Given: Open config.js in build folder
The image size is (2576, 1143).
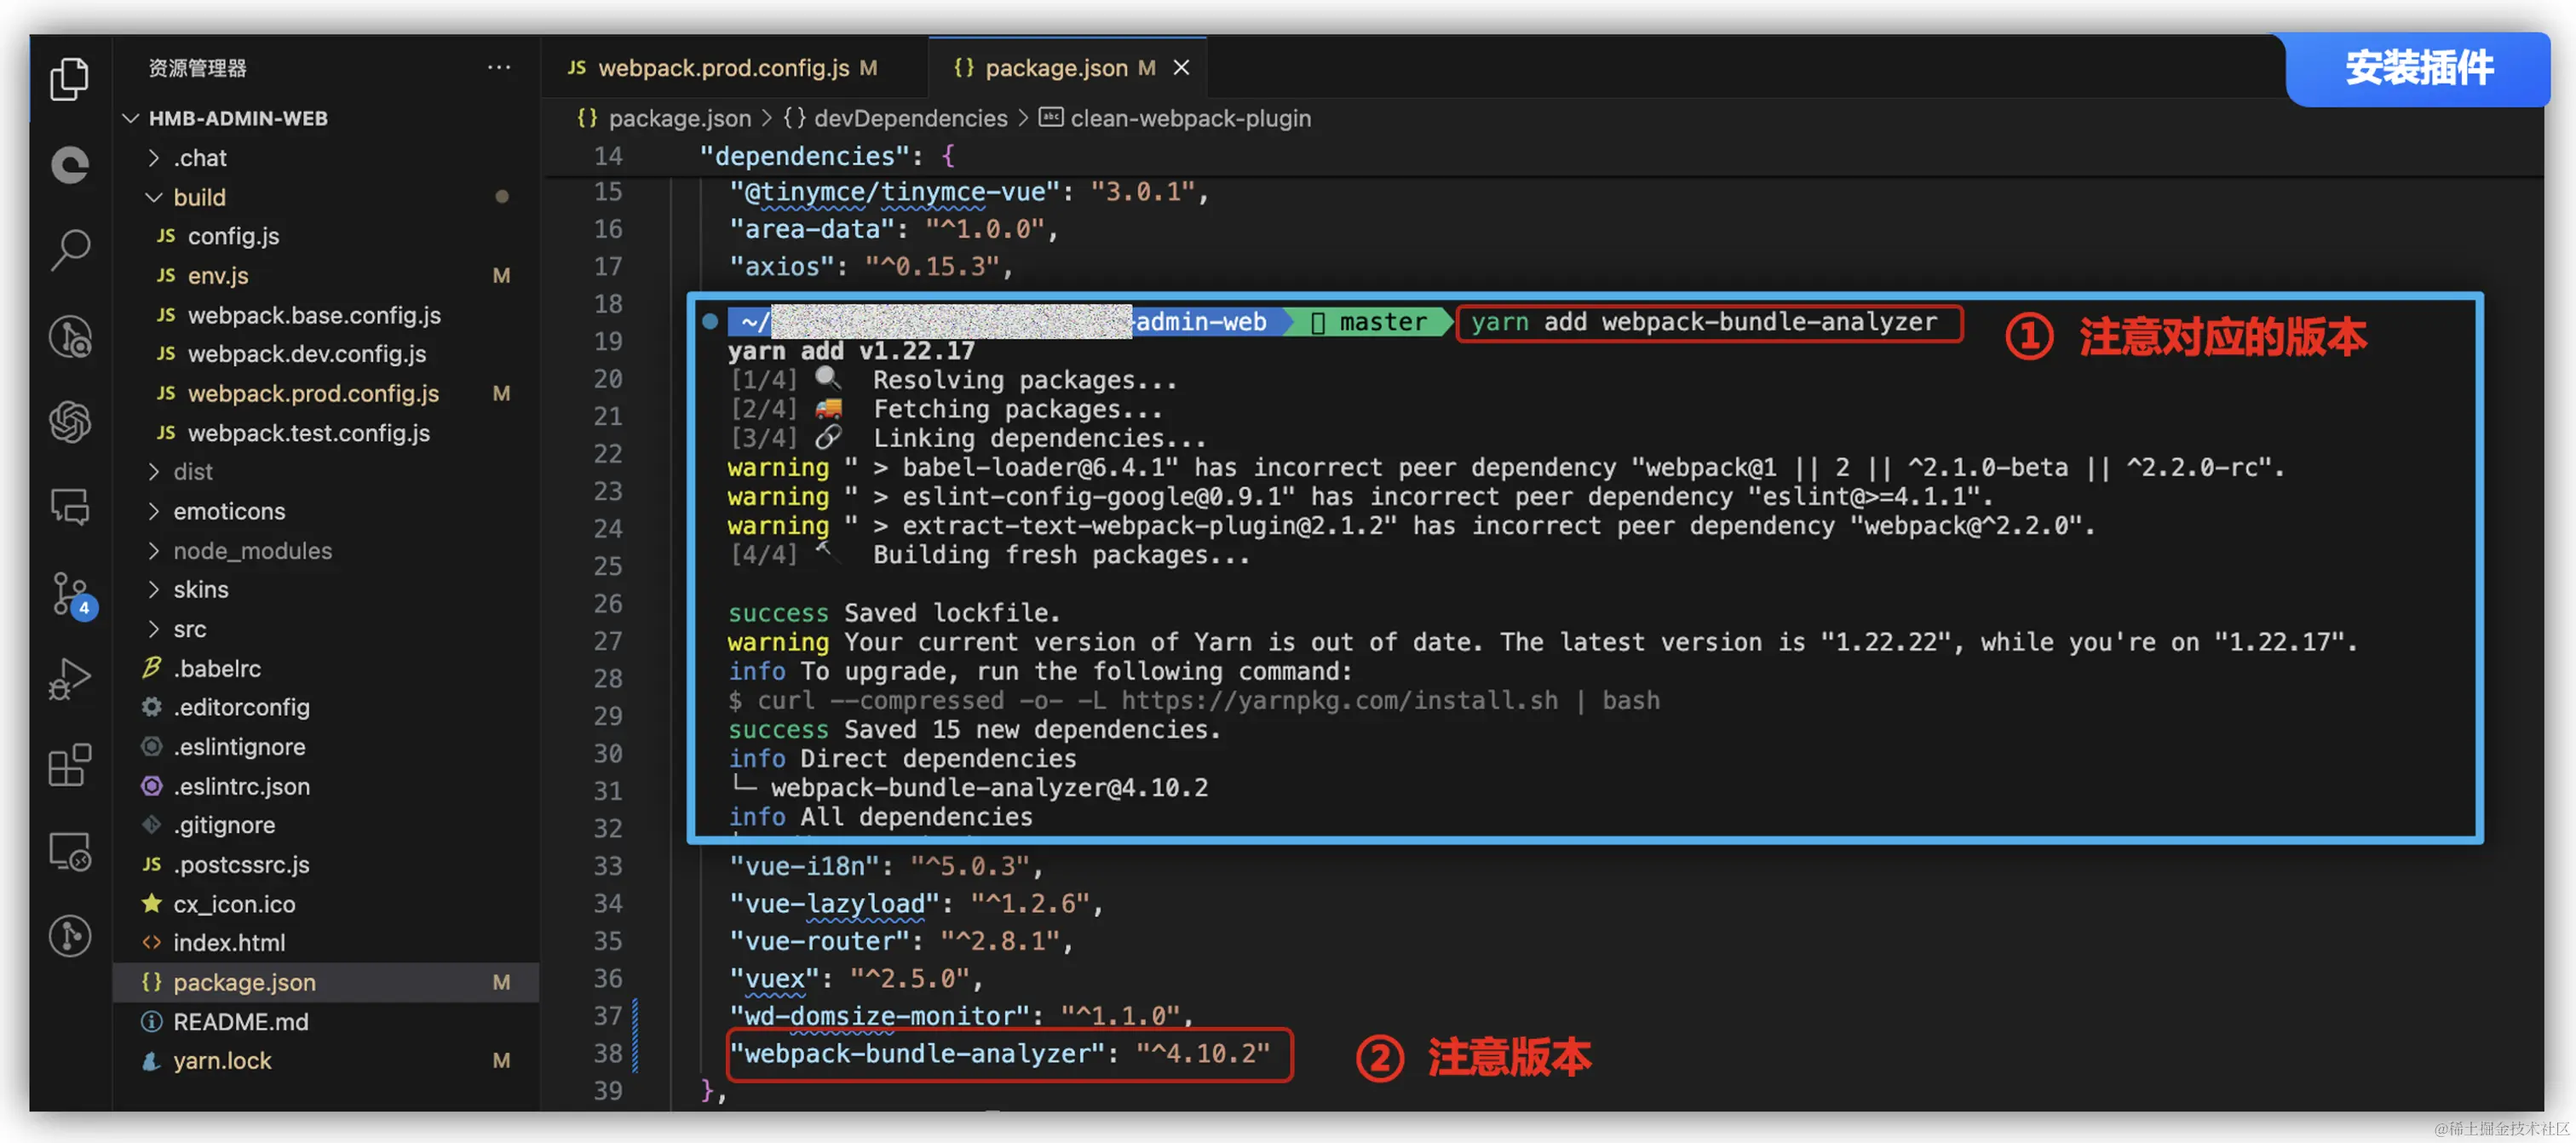Looking at the screenshot, I should (233, 236).
